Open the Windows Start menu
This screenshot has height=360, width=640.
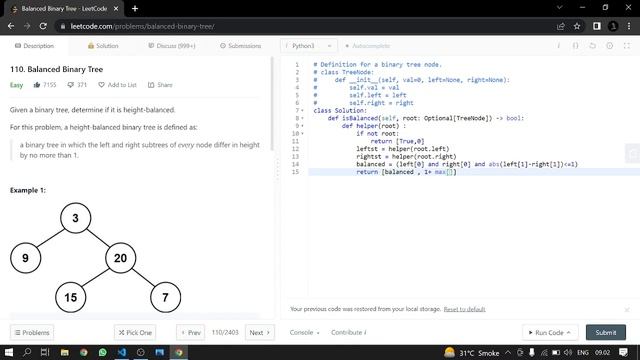(x=9, y=352)
